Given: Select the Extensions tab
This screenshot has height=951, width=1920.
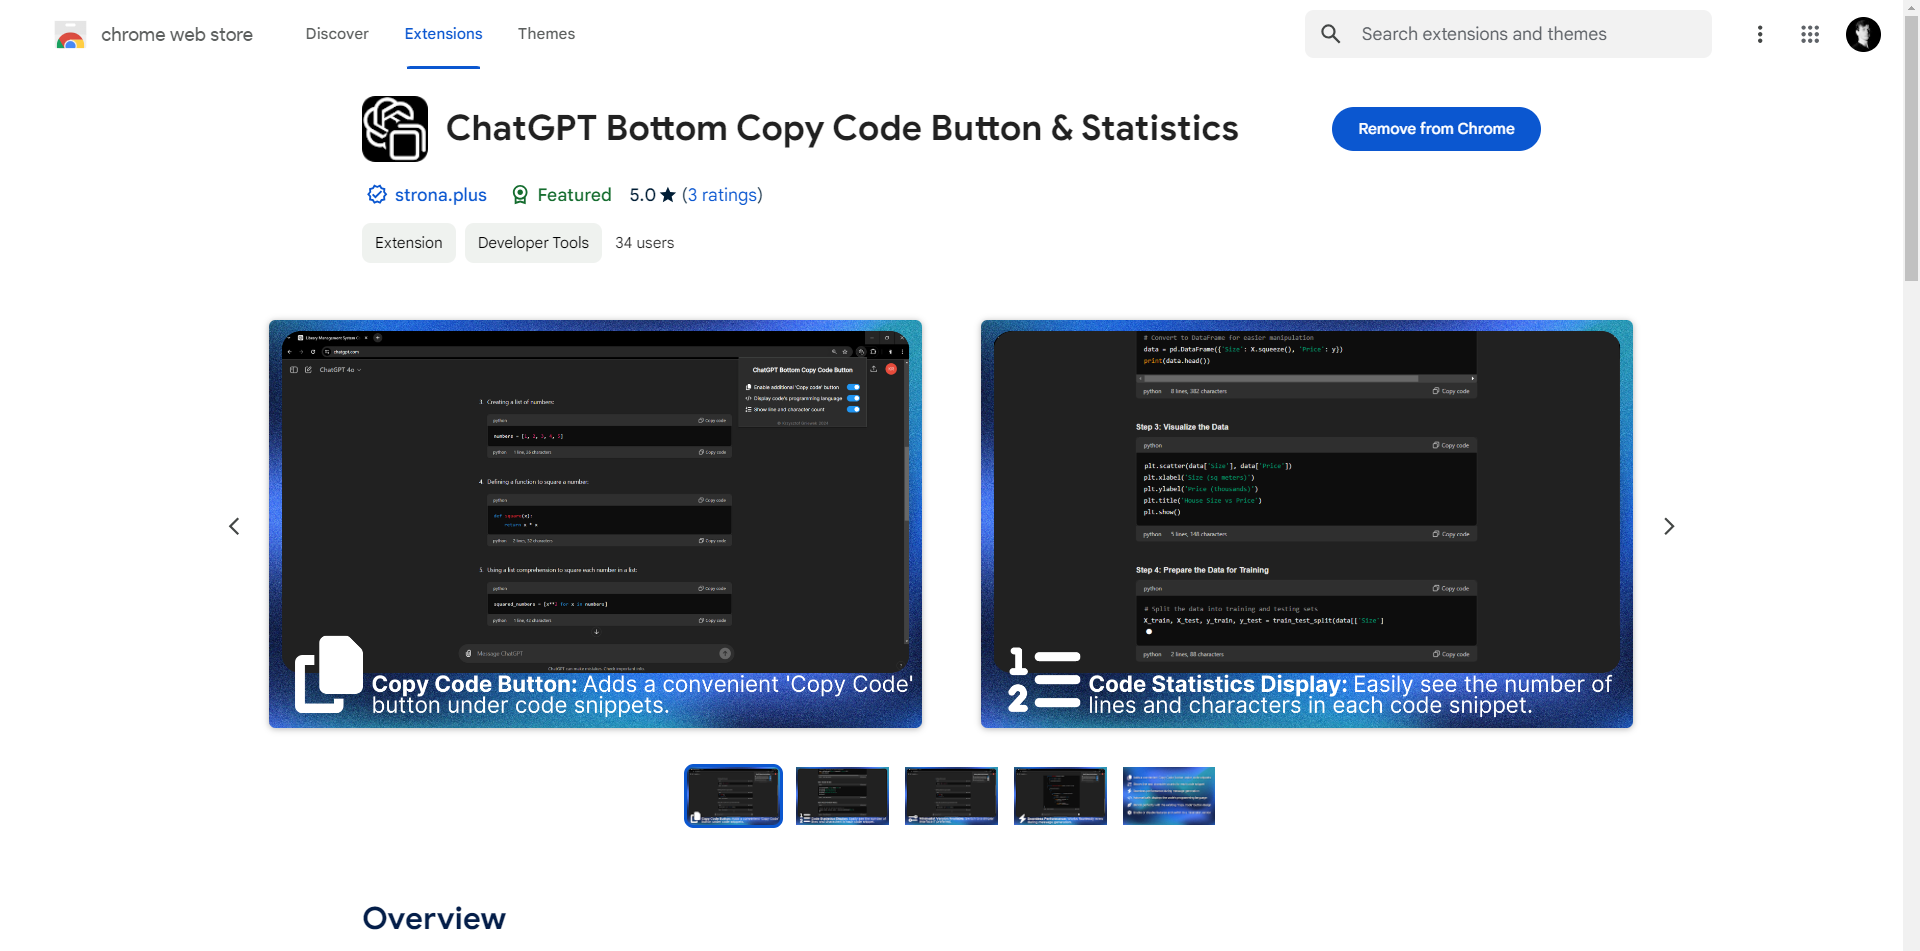Looking at the screenshot, I should pyautogui.click(x=443, y=34).
